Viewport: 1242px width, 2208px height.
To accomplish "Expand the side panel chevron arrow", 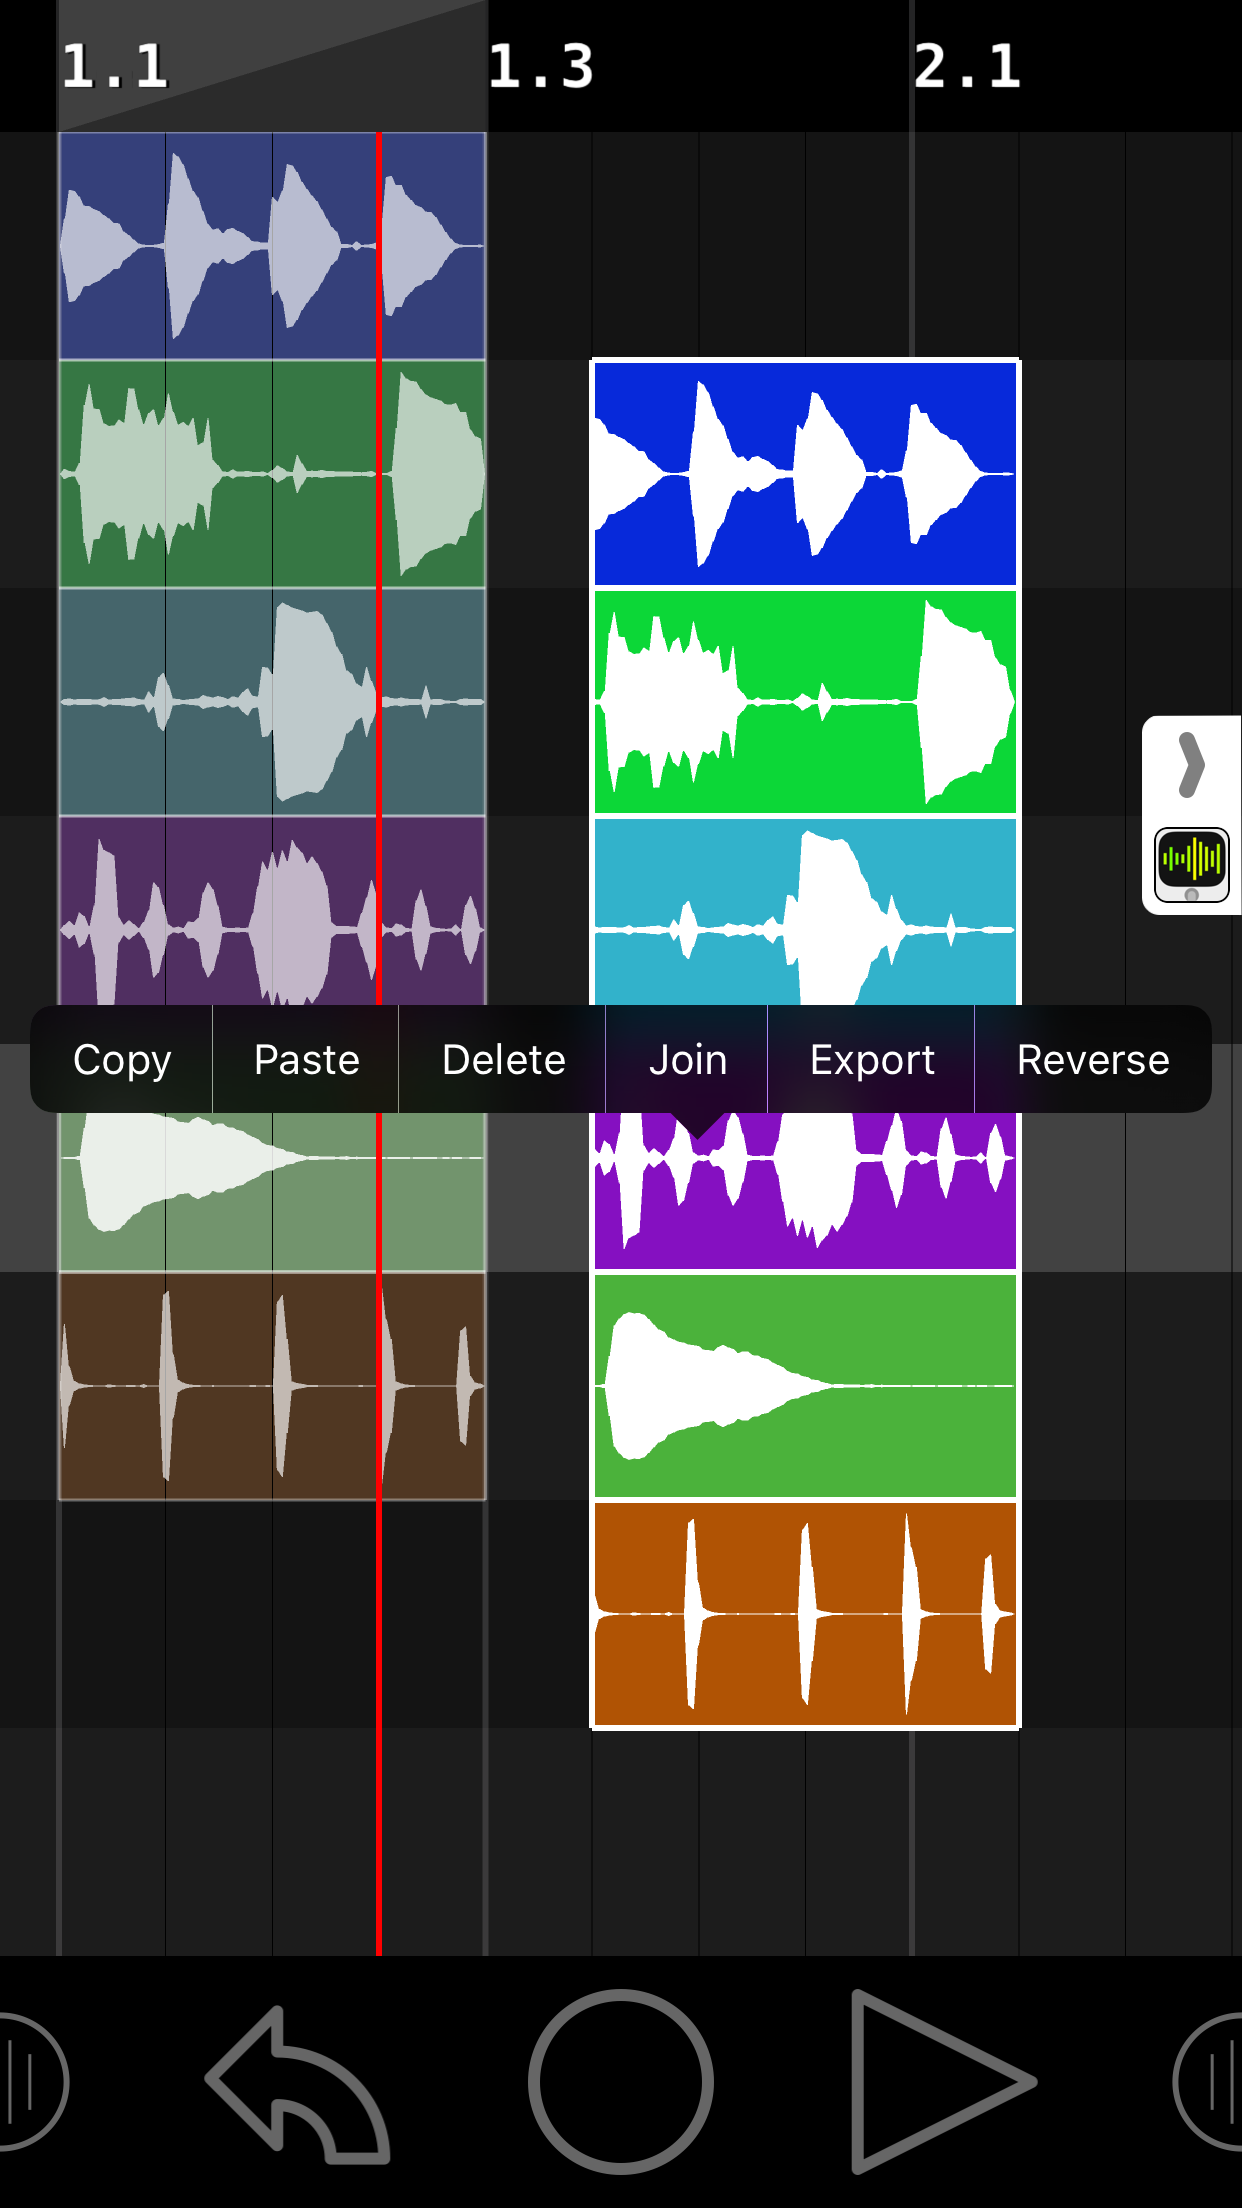I will (x=1191, y=765).
